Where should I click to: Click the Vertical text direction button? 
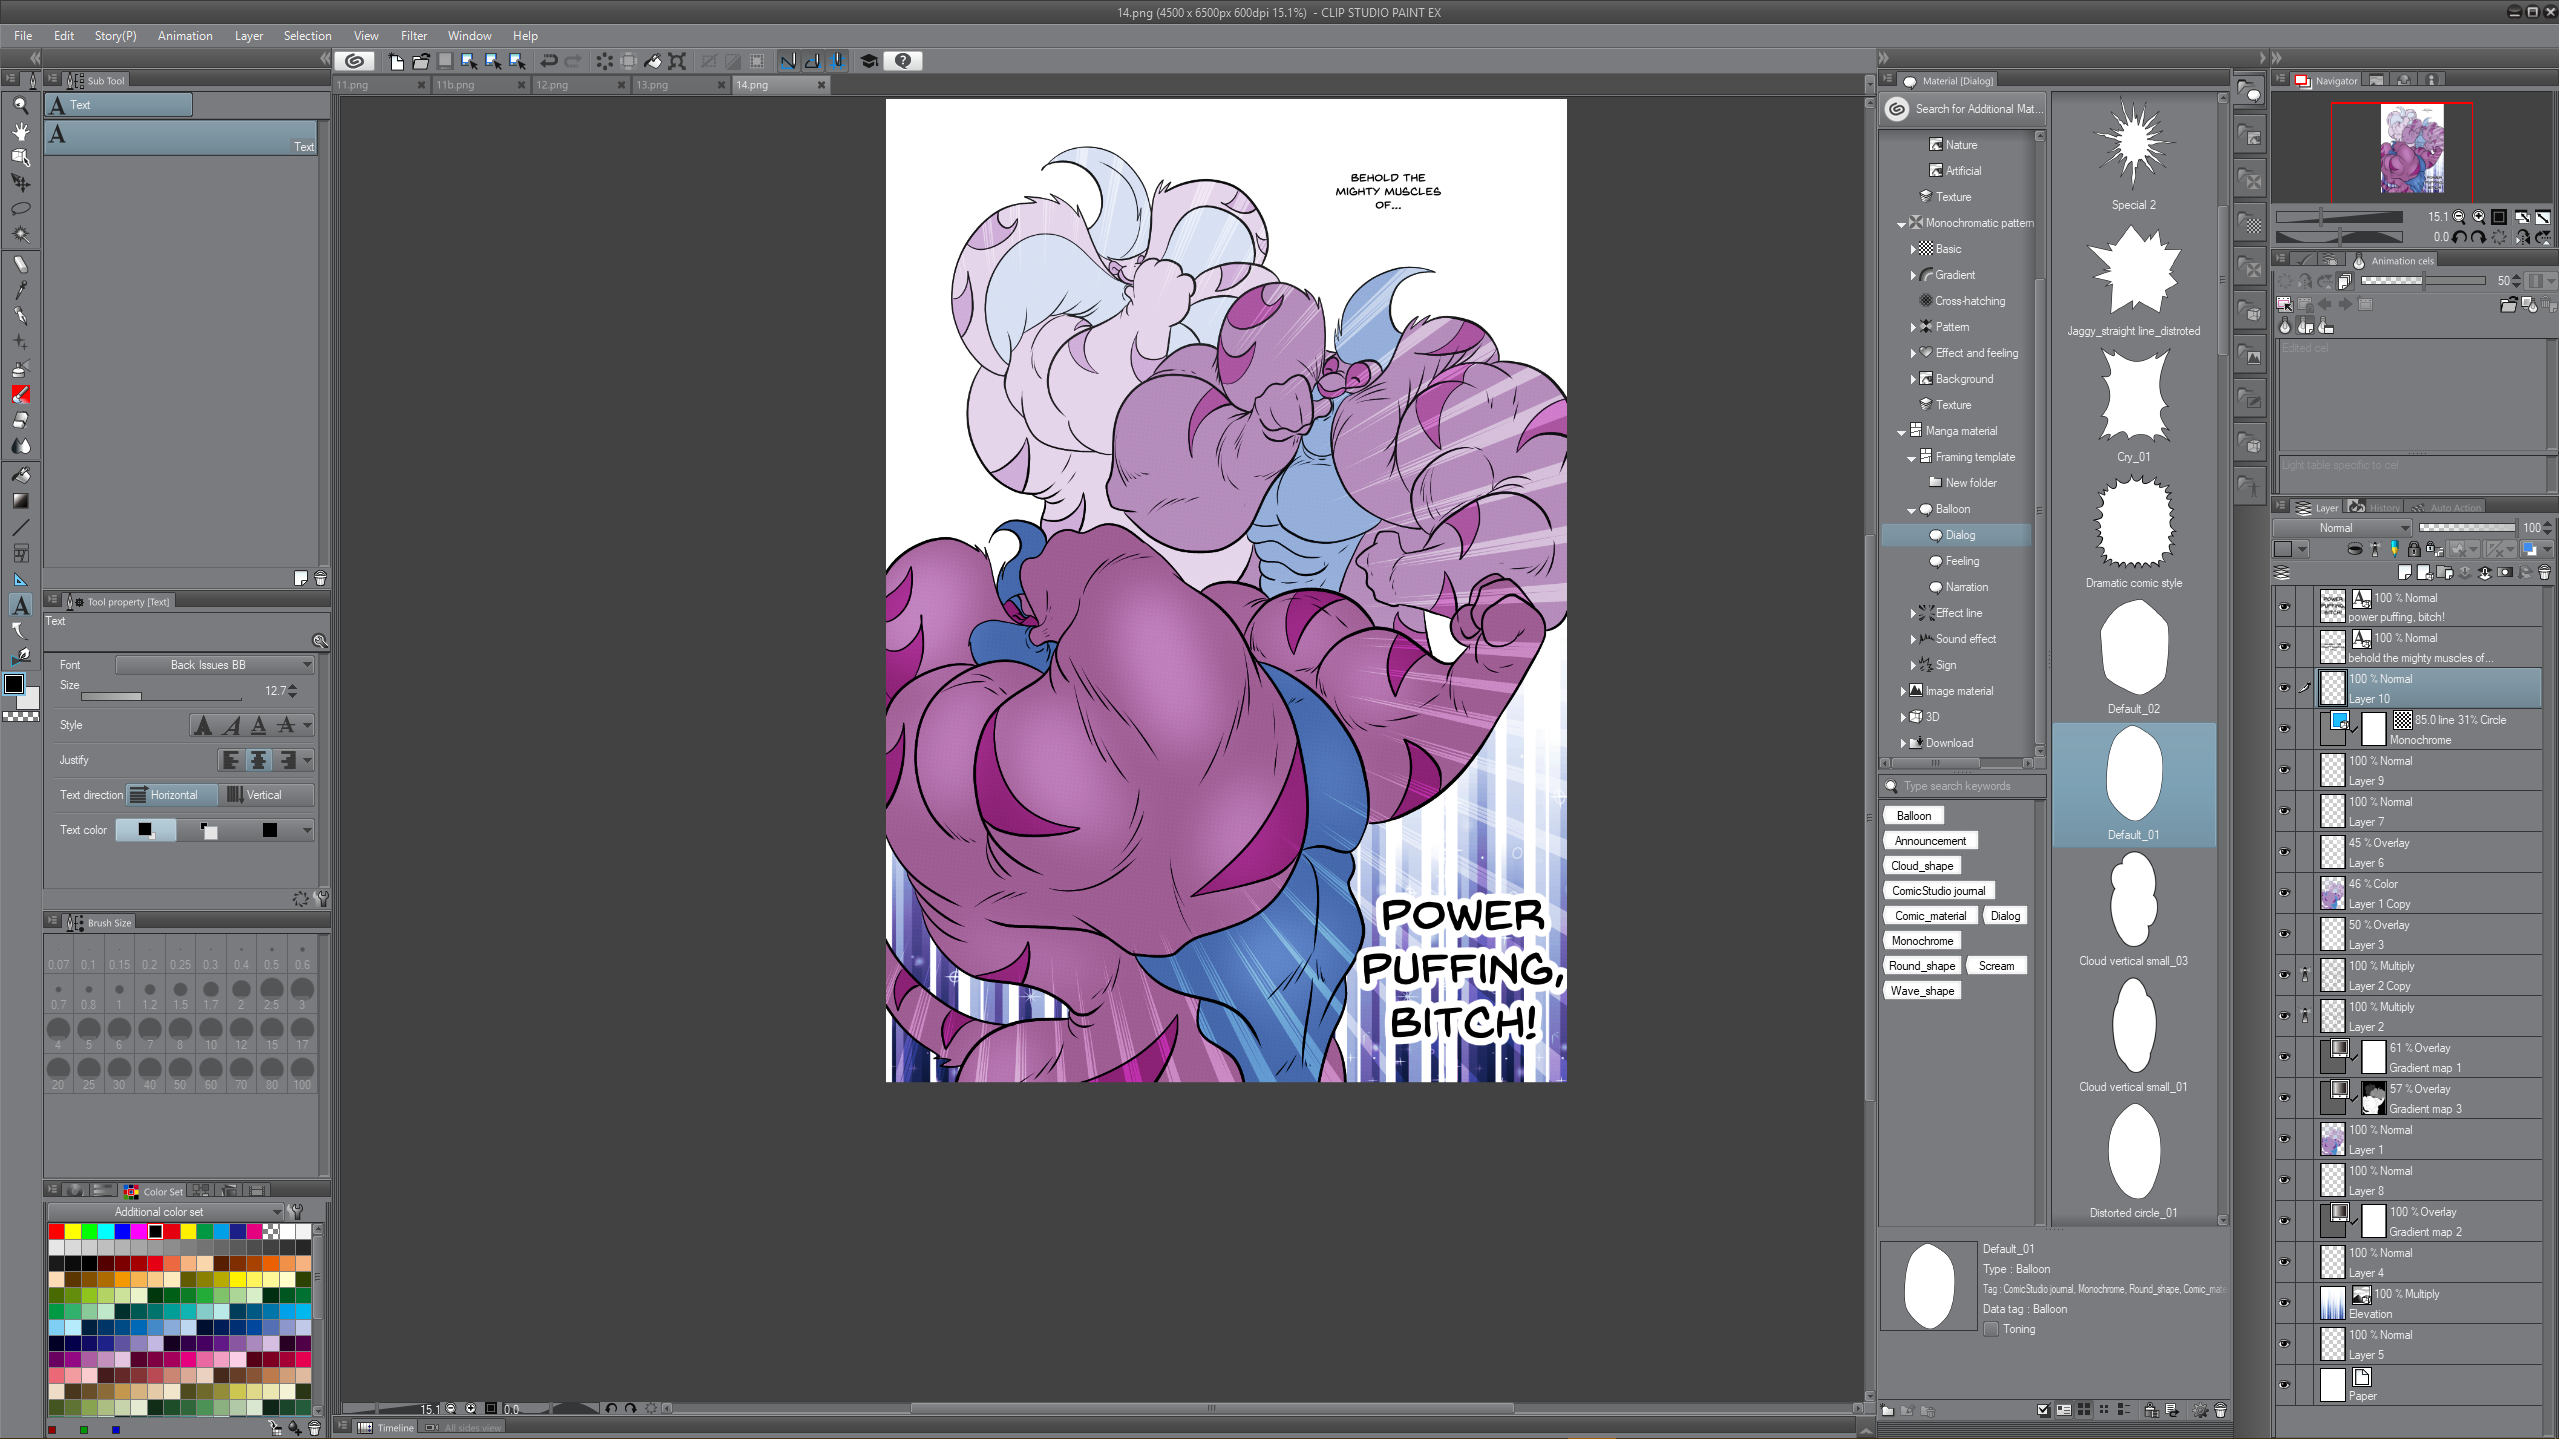(264, 795)
